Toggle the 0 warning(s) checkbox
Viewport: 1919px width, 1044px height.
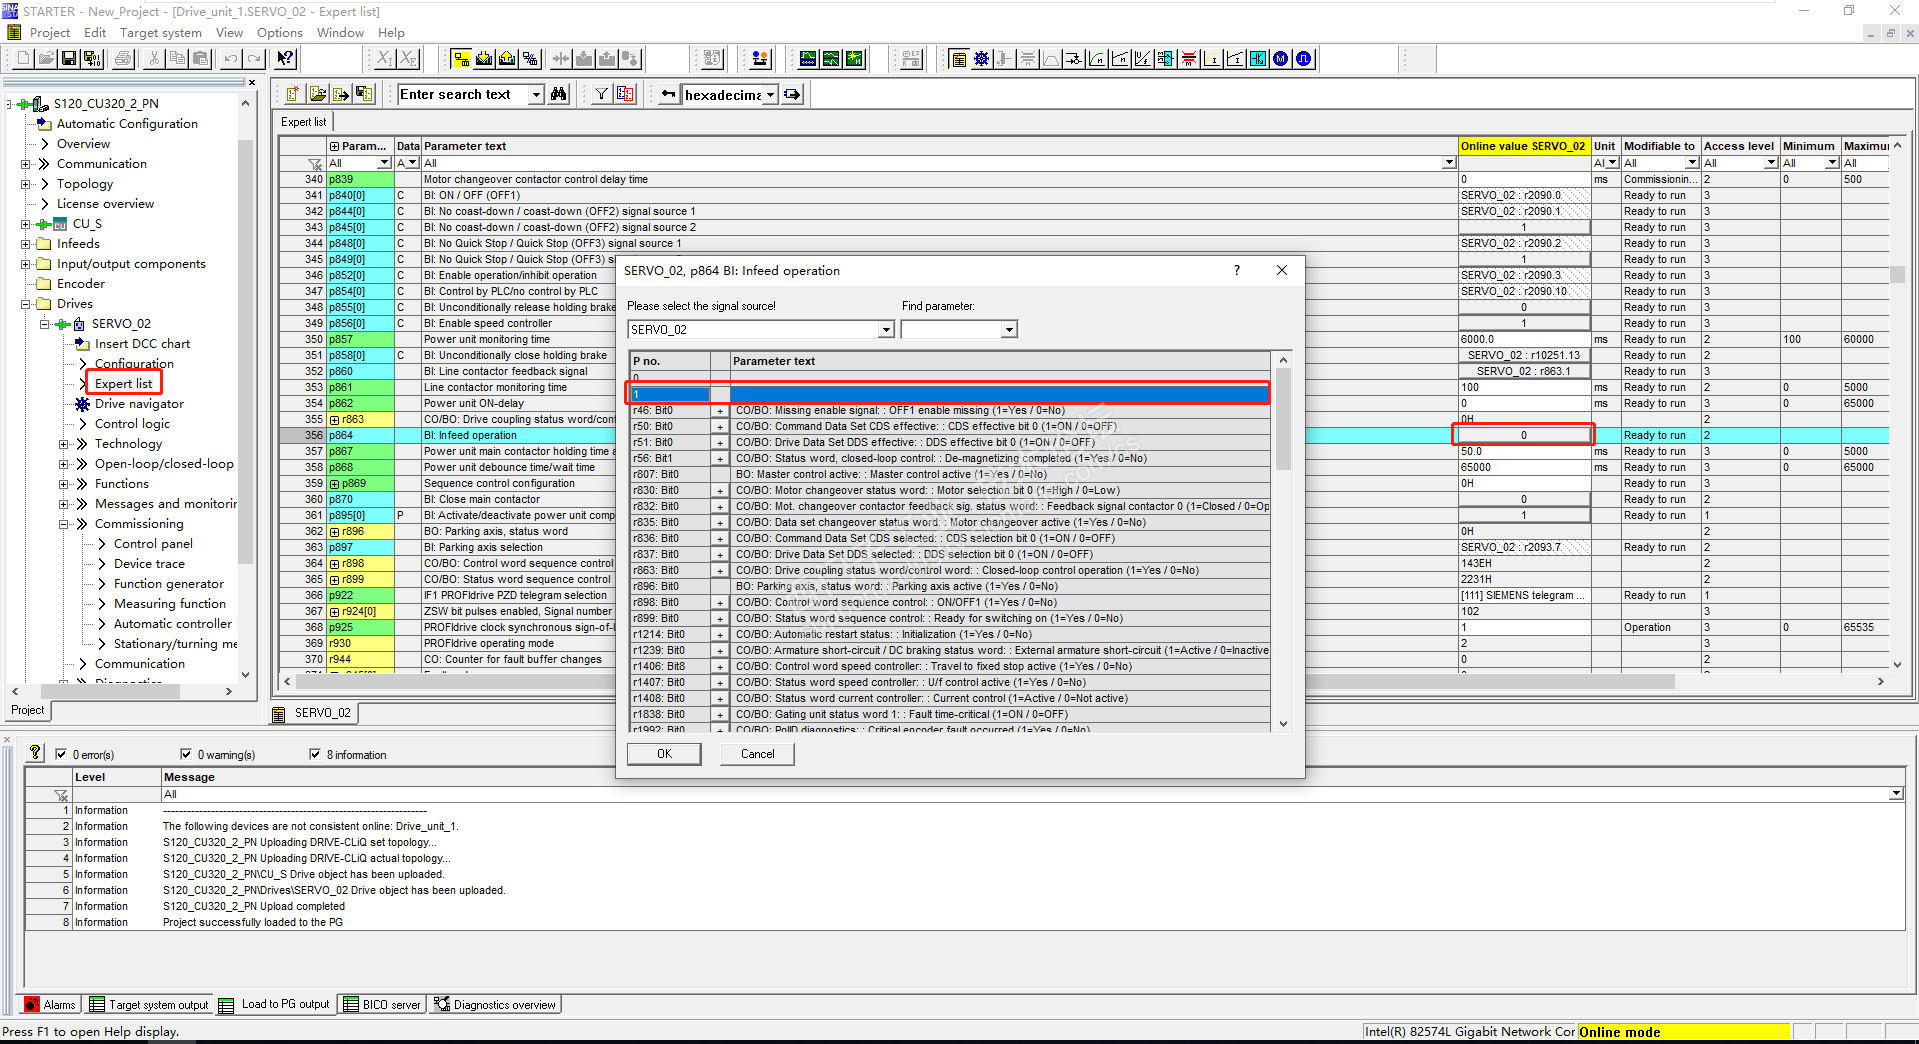(x=186, y=754)
